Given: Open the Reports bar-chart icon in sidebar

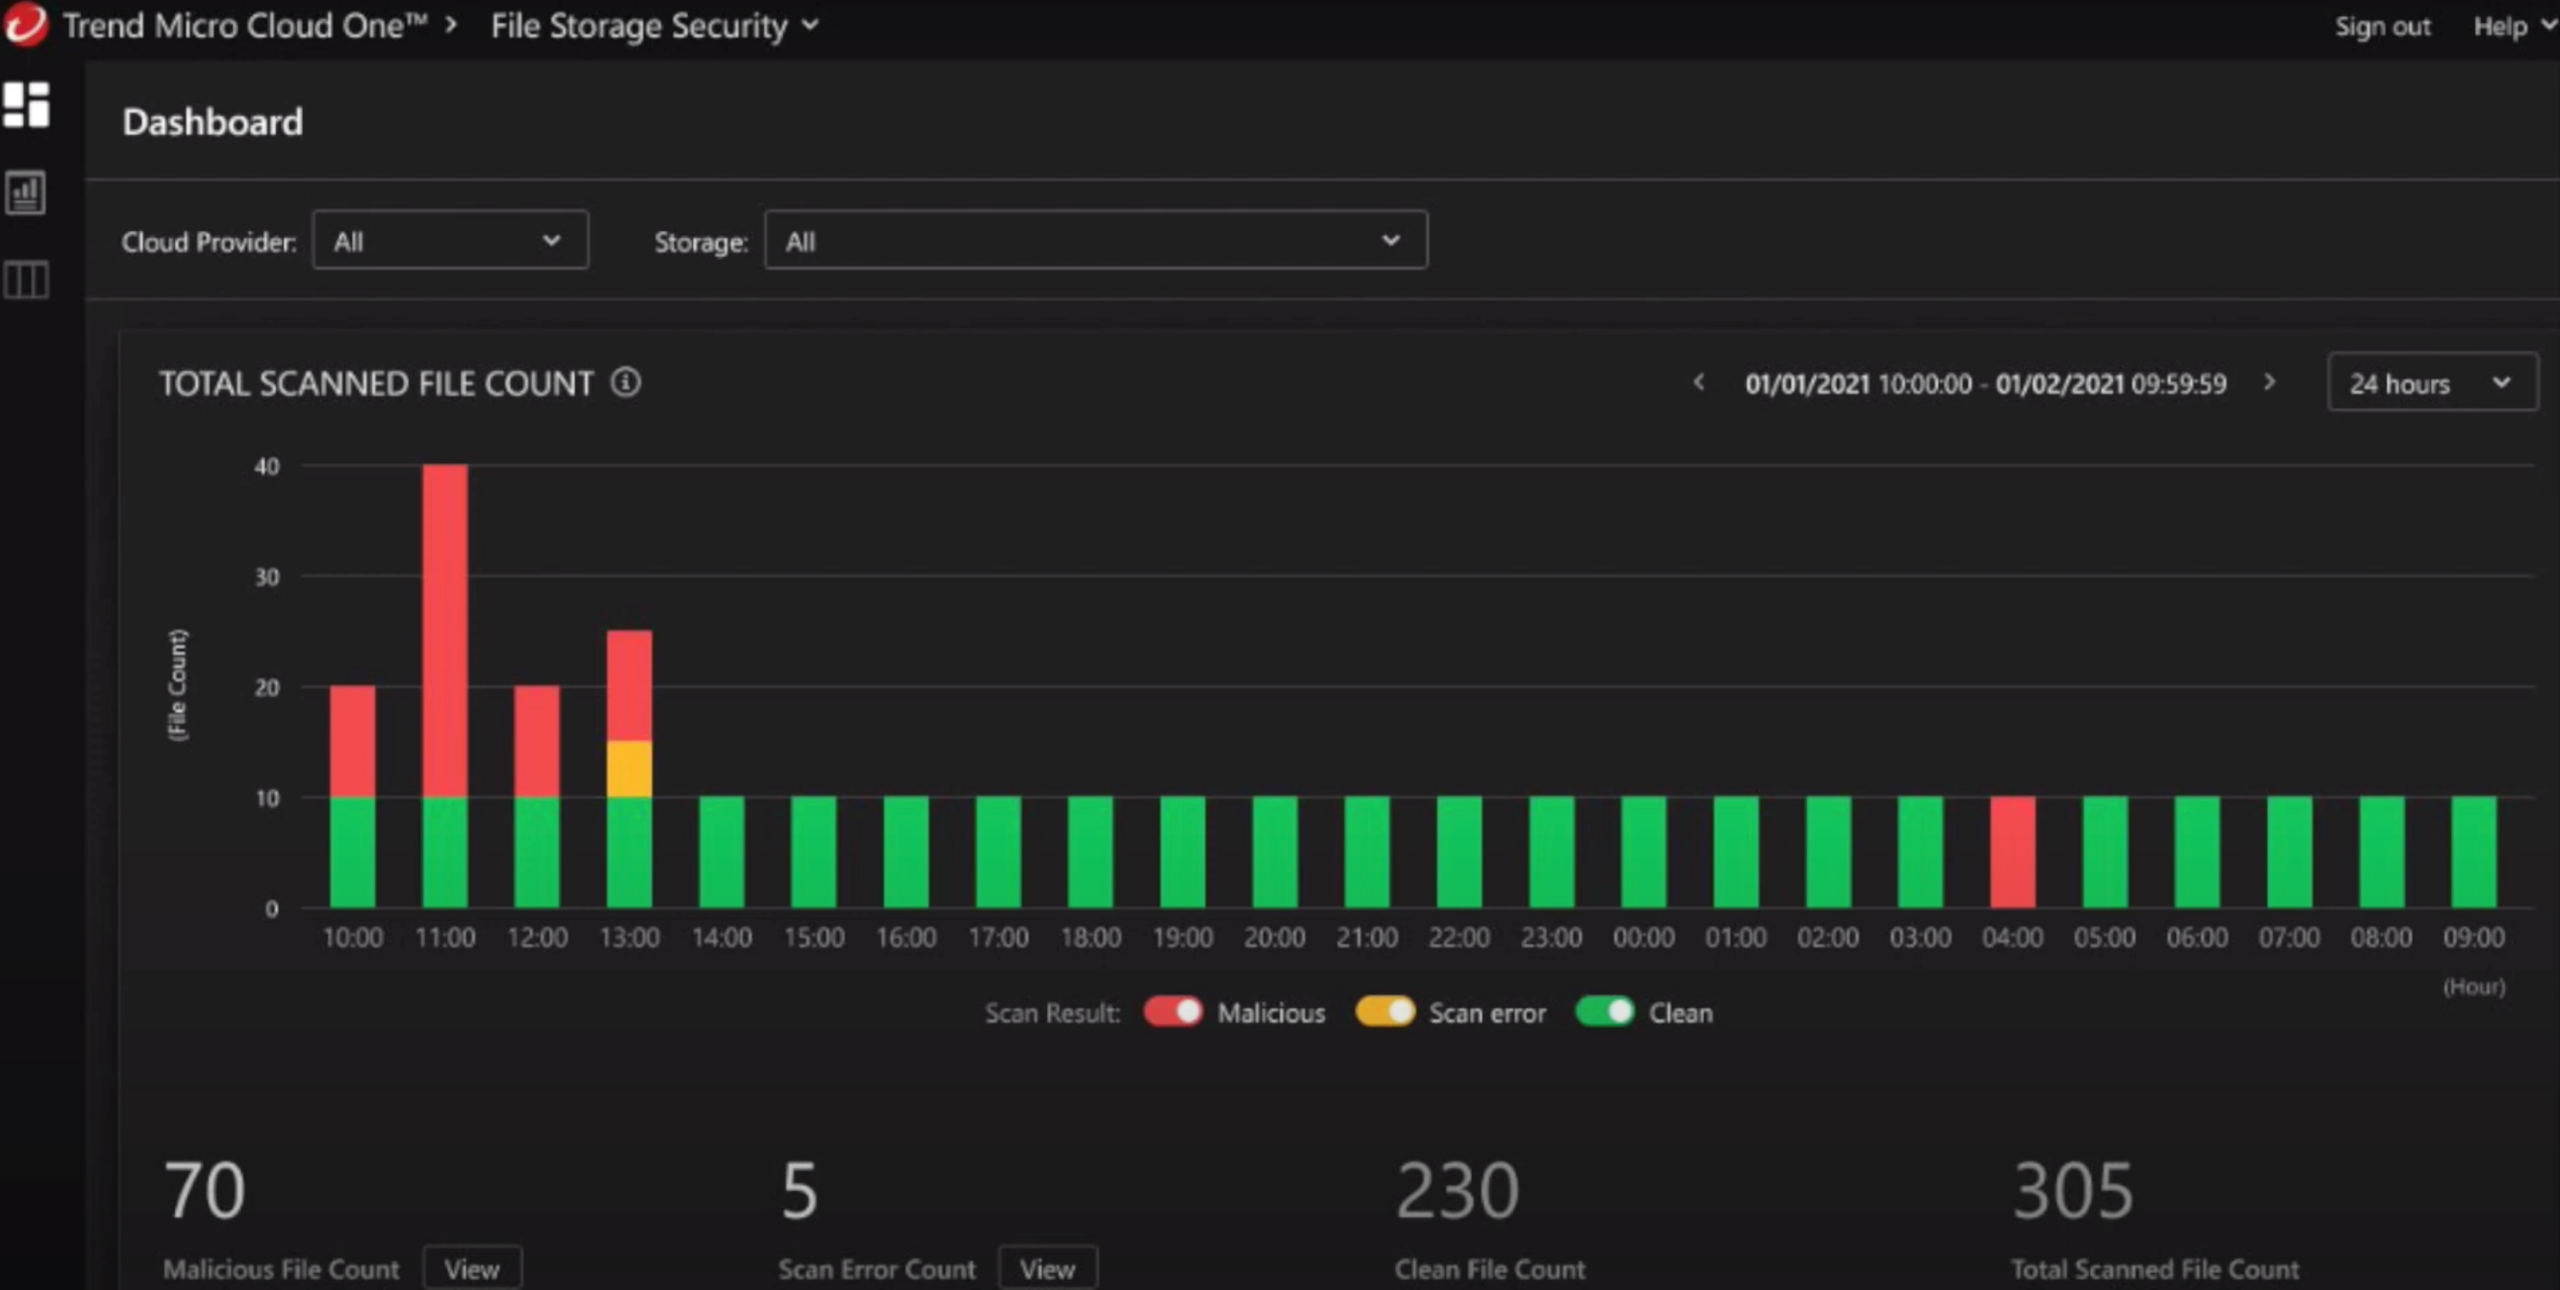Looking at the screenshot, I should click(x=26, y=193).
